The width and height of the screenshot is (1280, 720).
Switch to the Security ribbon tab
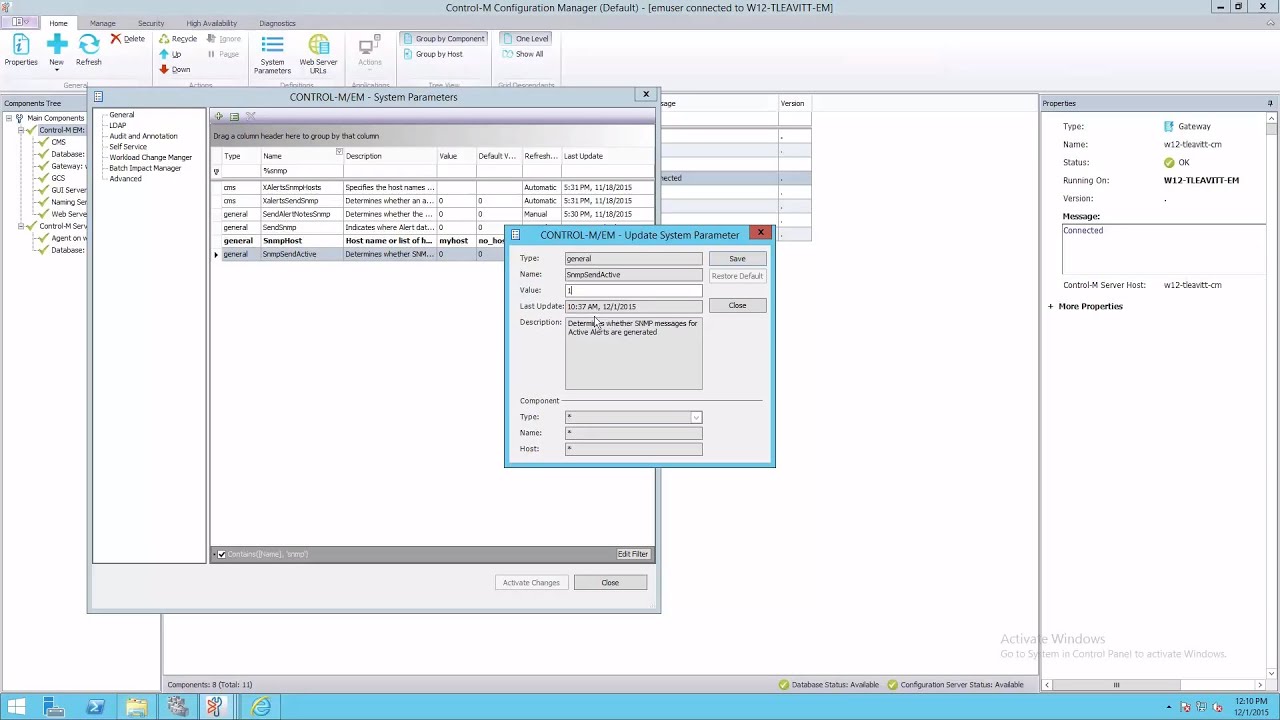coord(151,23)
